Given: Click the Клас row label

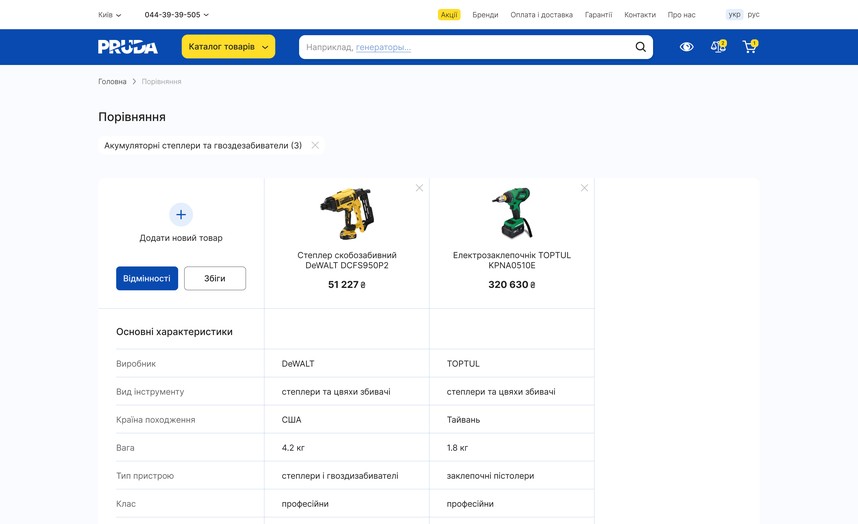Looking at the screenshot, I should pyautogui.click(x=126, y=504).
